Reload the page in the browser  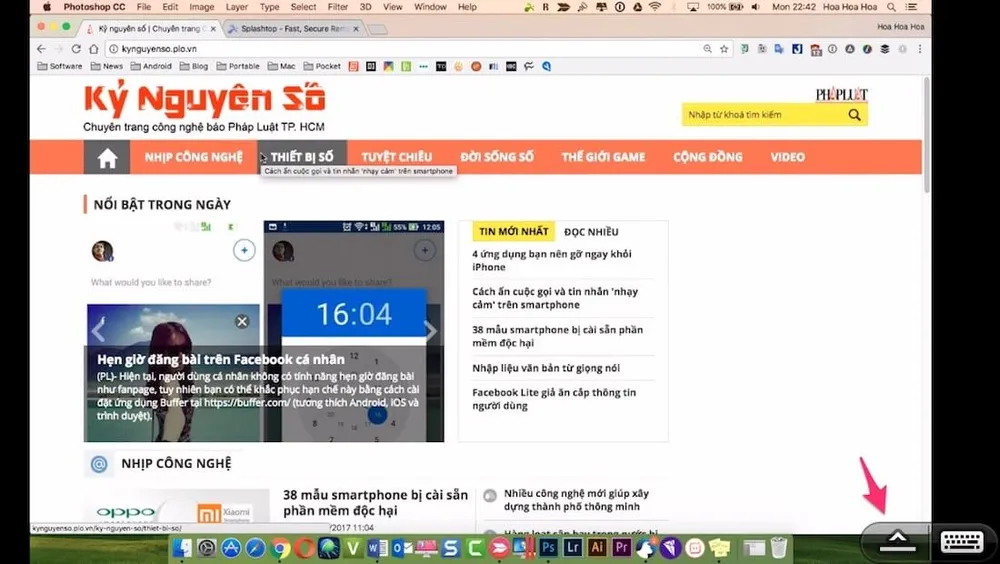(x=76, y=48)
